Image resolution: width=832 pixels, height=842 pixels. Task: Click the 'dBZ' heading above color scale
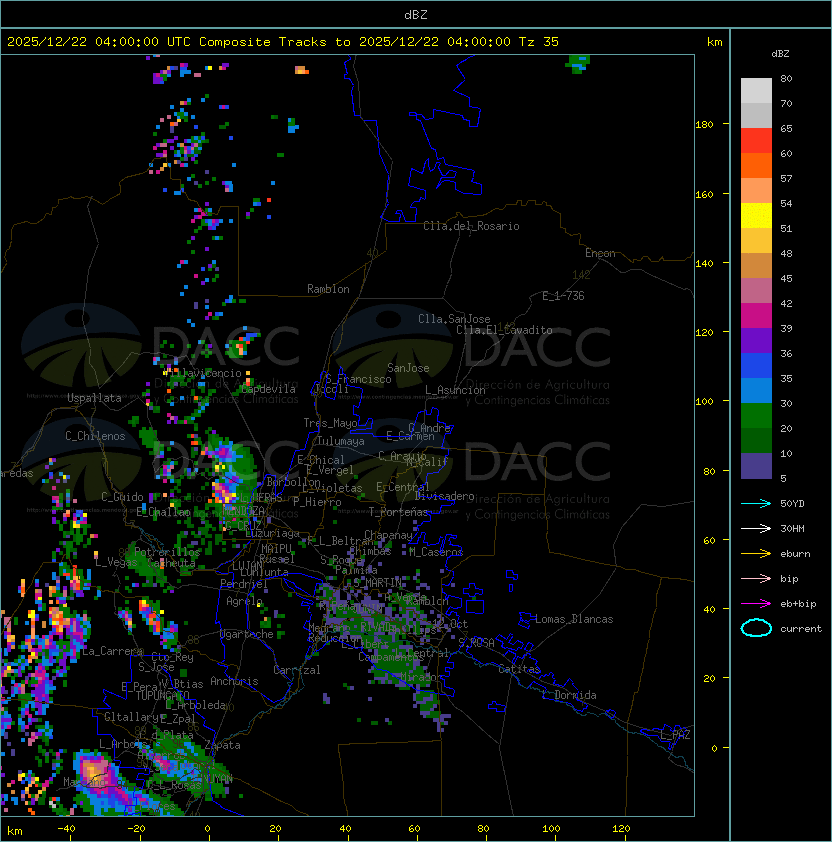pyautogui.click(x=780, y=54)
